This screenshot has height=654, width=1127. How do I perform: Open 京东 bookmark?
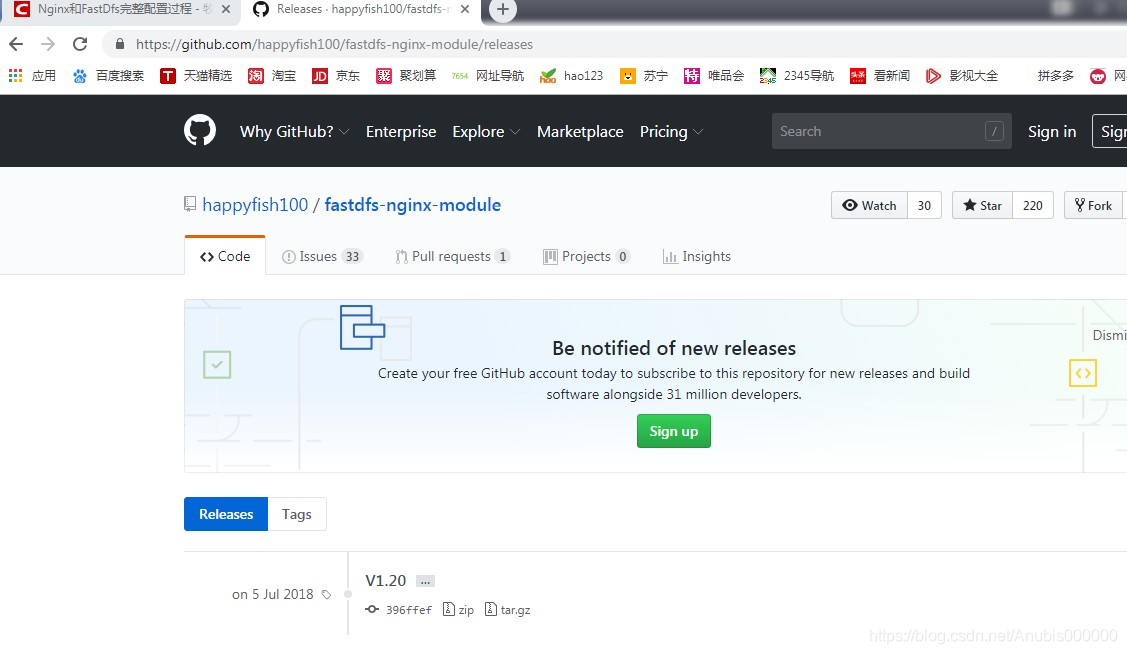click(336, 75)
